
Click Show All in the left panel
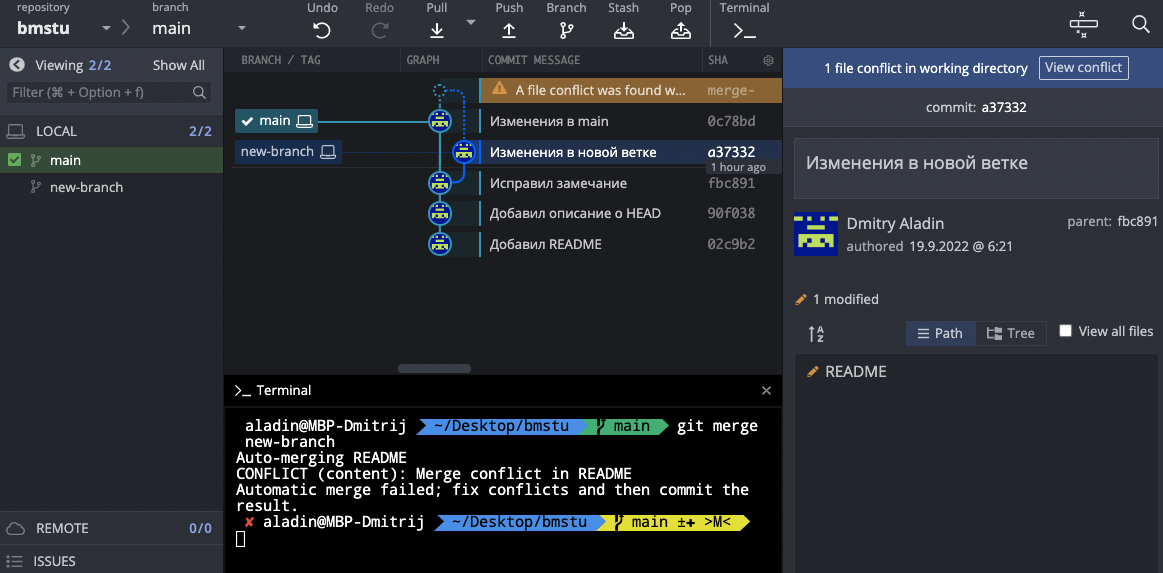[178, 65]
